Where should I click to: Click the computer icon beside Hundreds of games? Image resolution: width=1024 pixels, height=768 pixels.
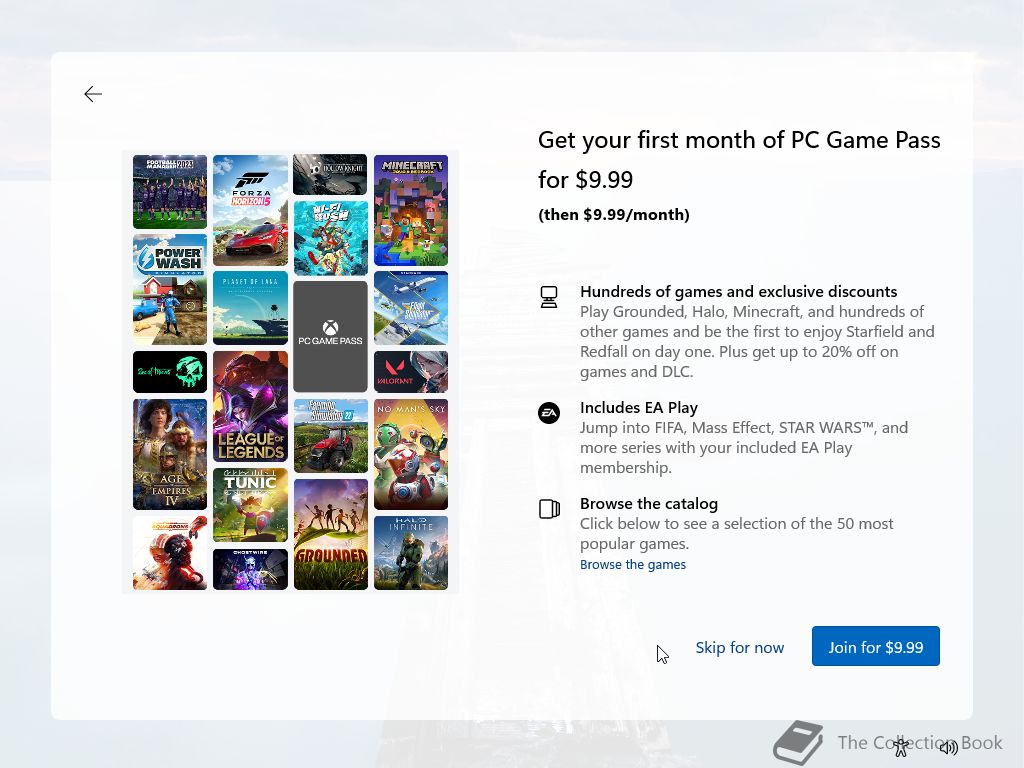(x=549, y=297)
